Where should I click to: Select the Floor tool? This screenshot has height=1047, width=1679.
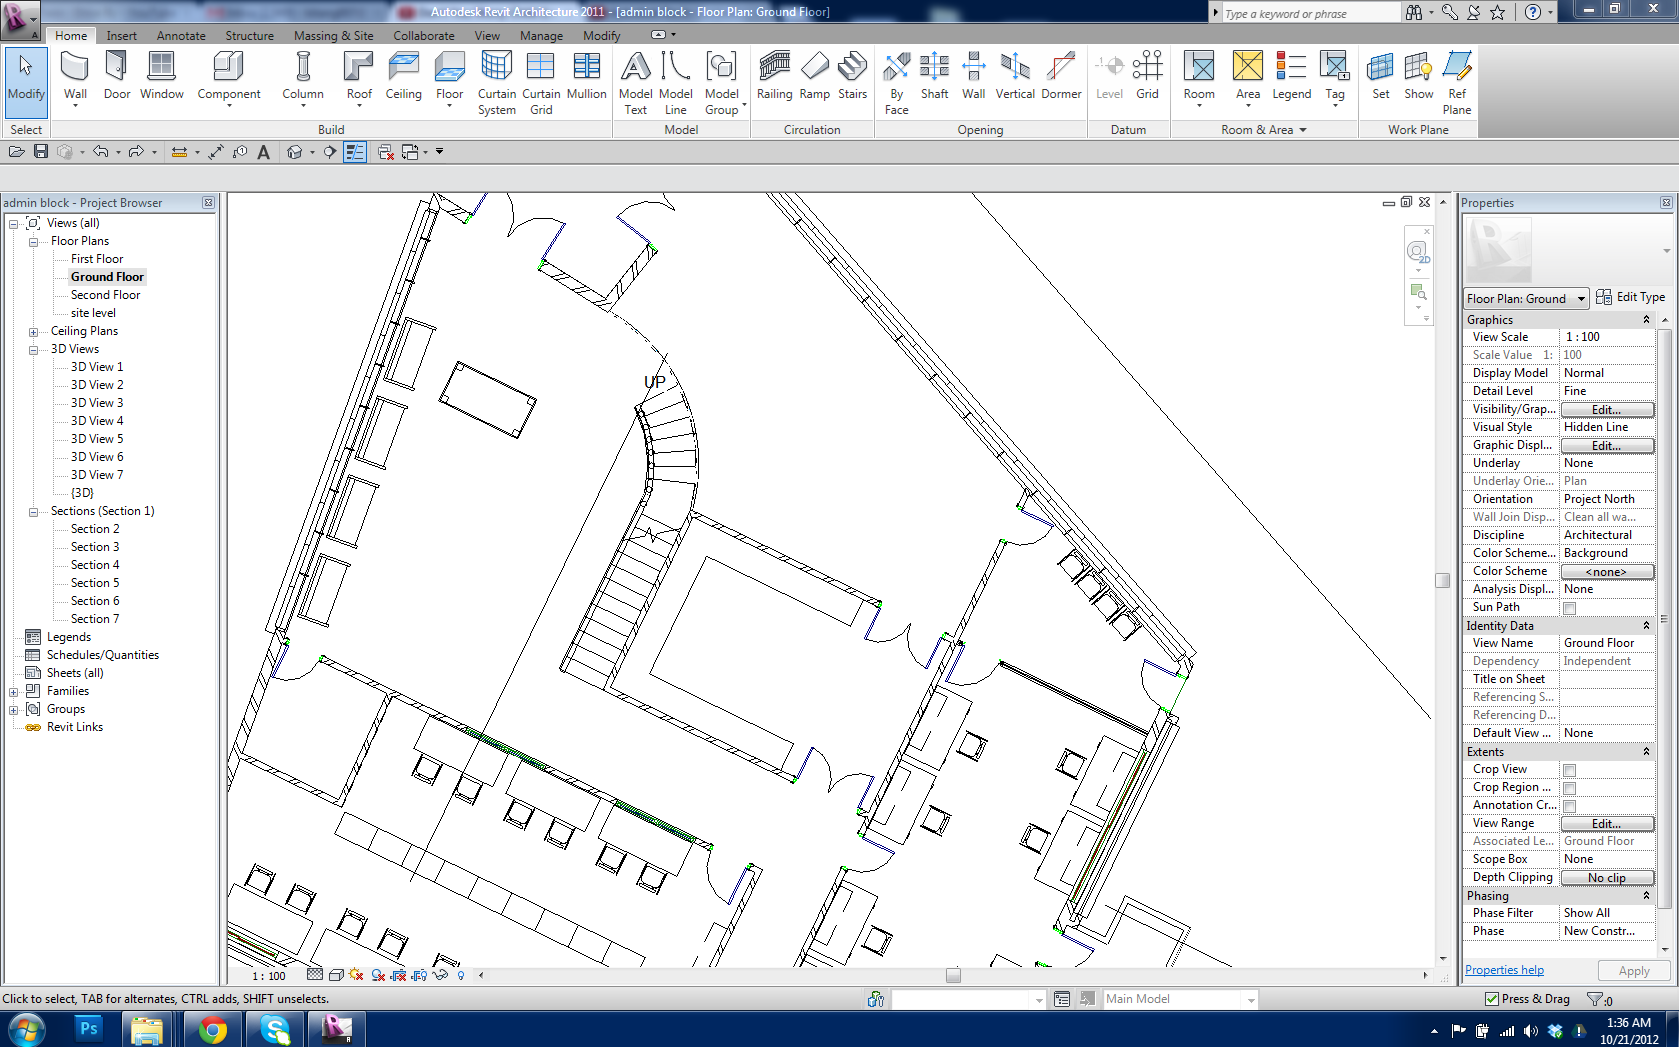tap(449, 77)
